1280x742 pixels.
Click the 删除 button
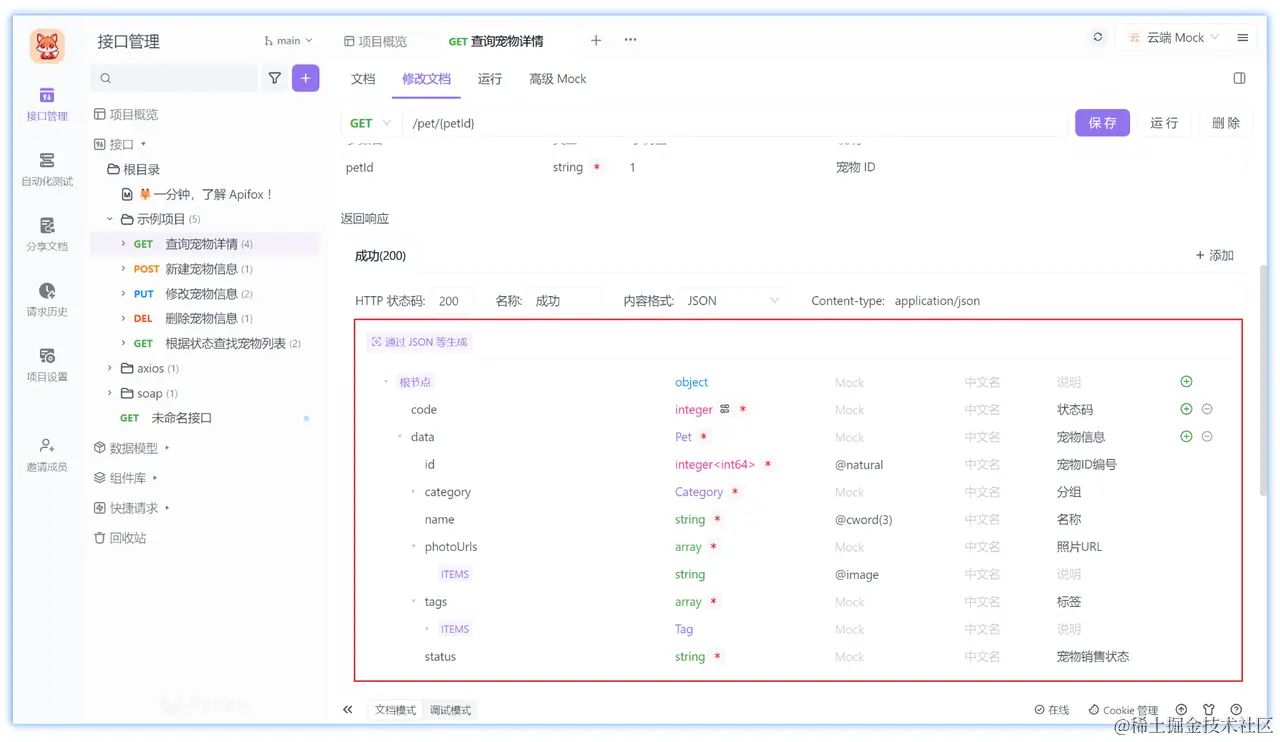[x=1225, y=123]
